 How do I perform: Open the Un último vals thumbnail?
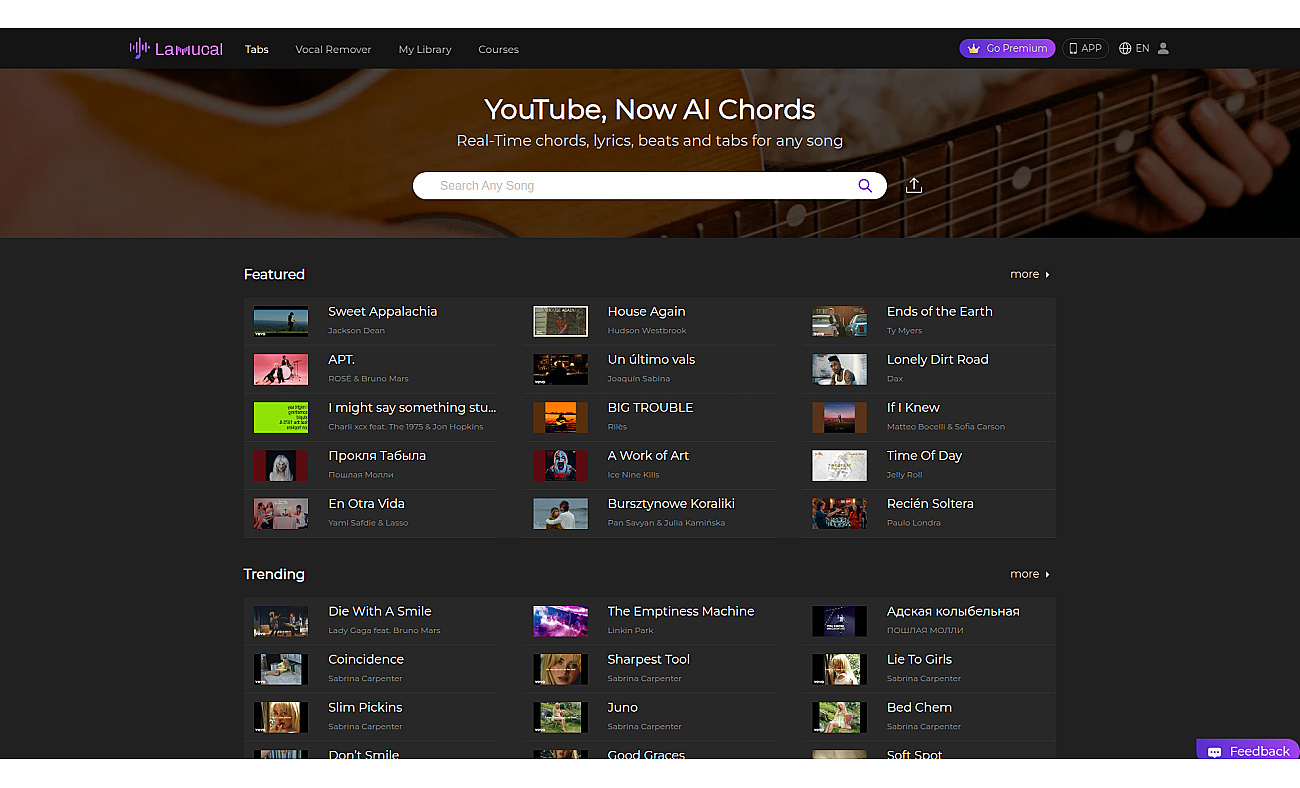(x=560, y=369)
